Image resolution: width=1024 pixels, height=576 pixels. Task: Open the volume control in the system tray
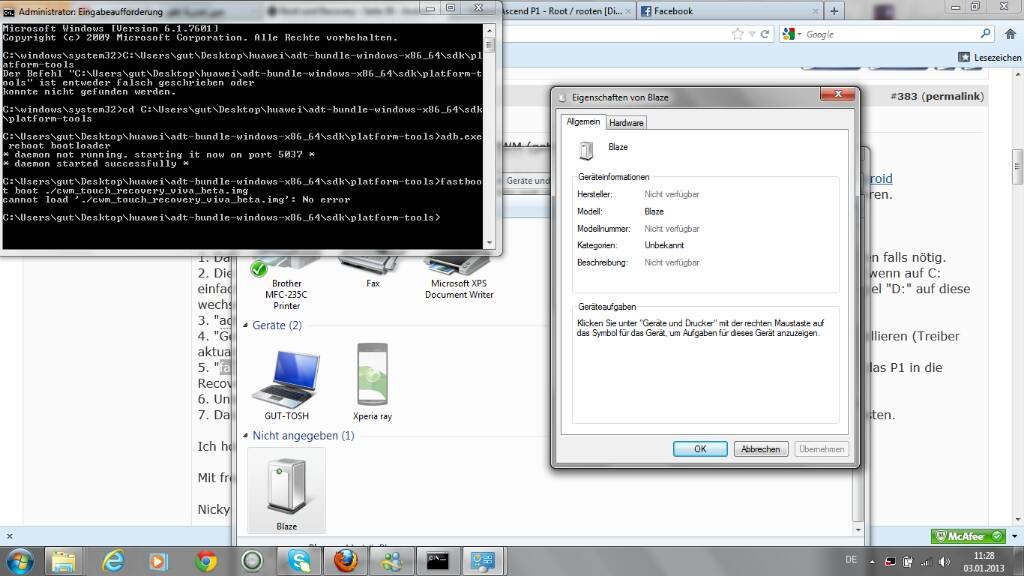coord(944,562)
